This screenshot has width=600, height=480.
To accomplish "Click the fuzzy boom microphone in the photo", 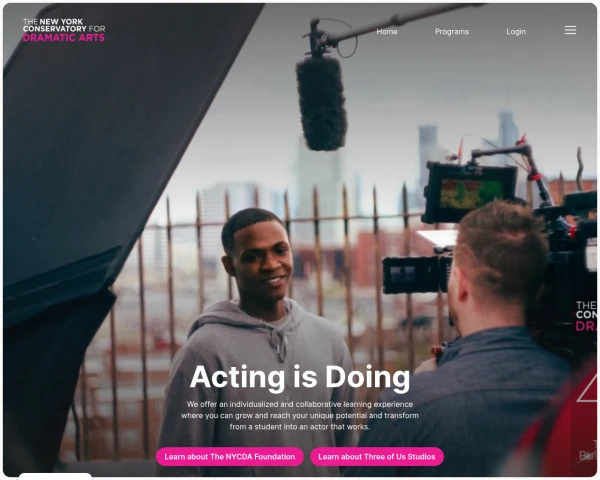I will (x=321, y=103).
